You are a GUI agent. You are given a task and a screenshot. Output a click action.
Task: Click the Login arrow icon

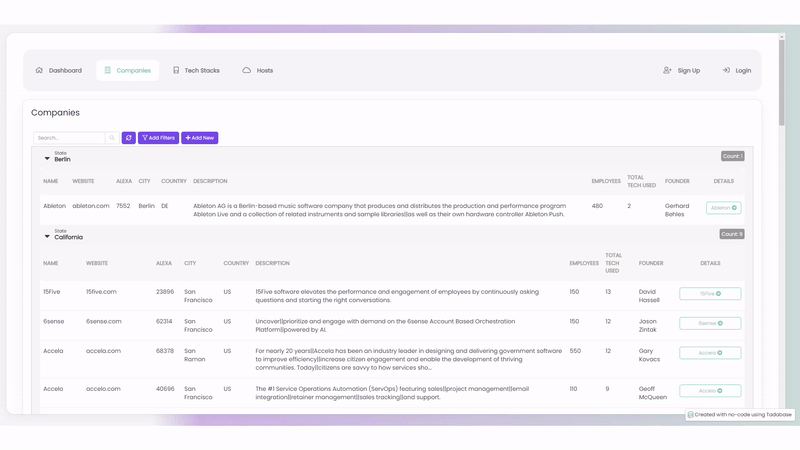click(726, 70)
